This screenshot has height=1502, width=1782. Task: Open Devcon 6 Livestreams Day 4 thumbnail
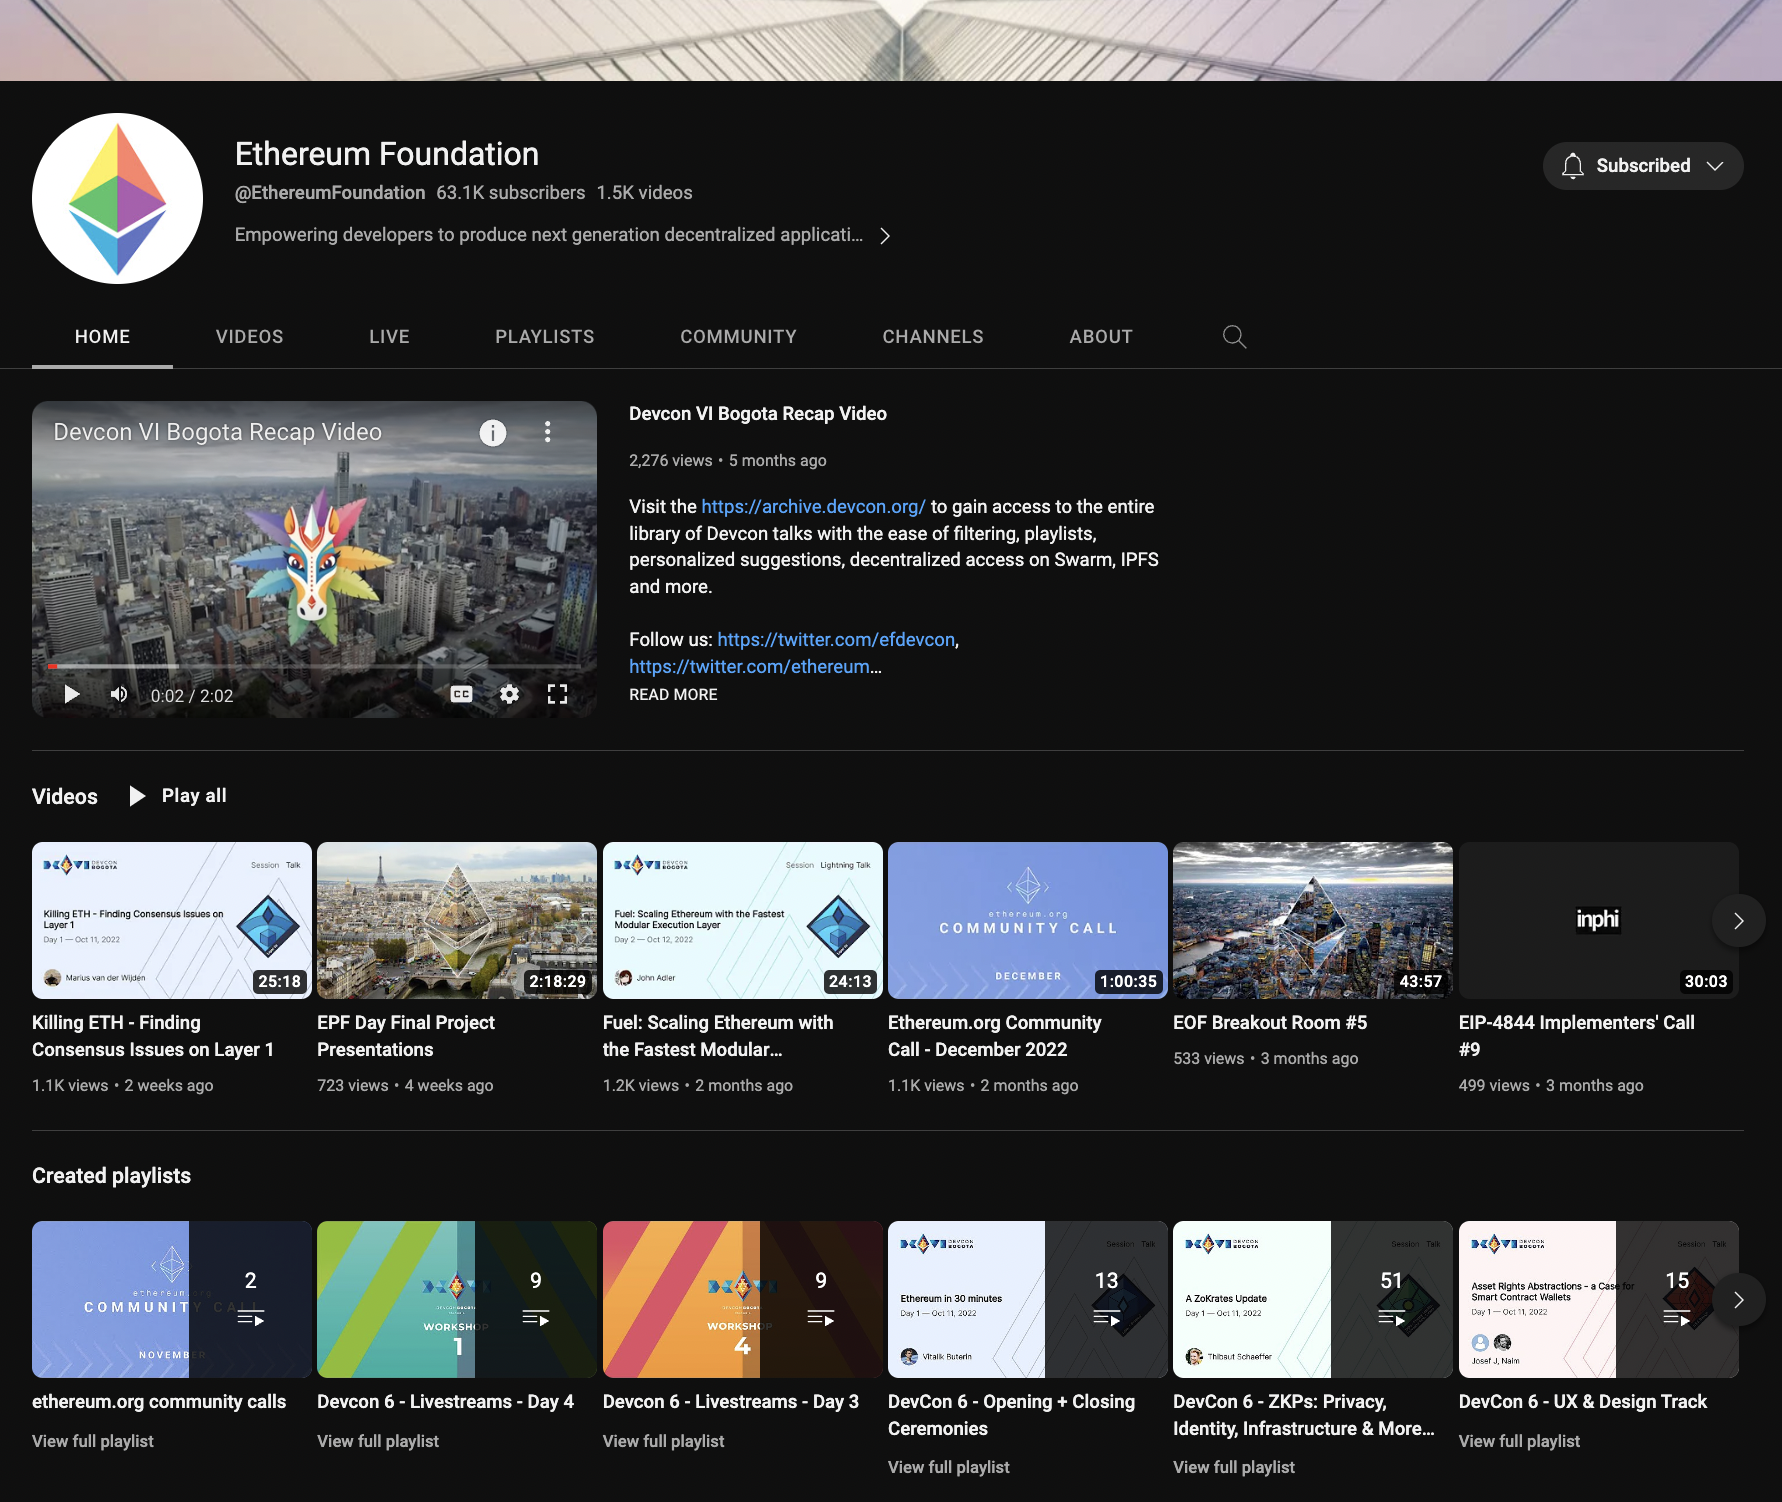coord(457,1299)
